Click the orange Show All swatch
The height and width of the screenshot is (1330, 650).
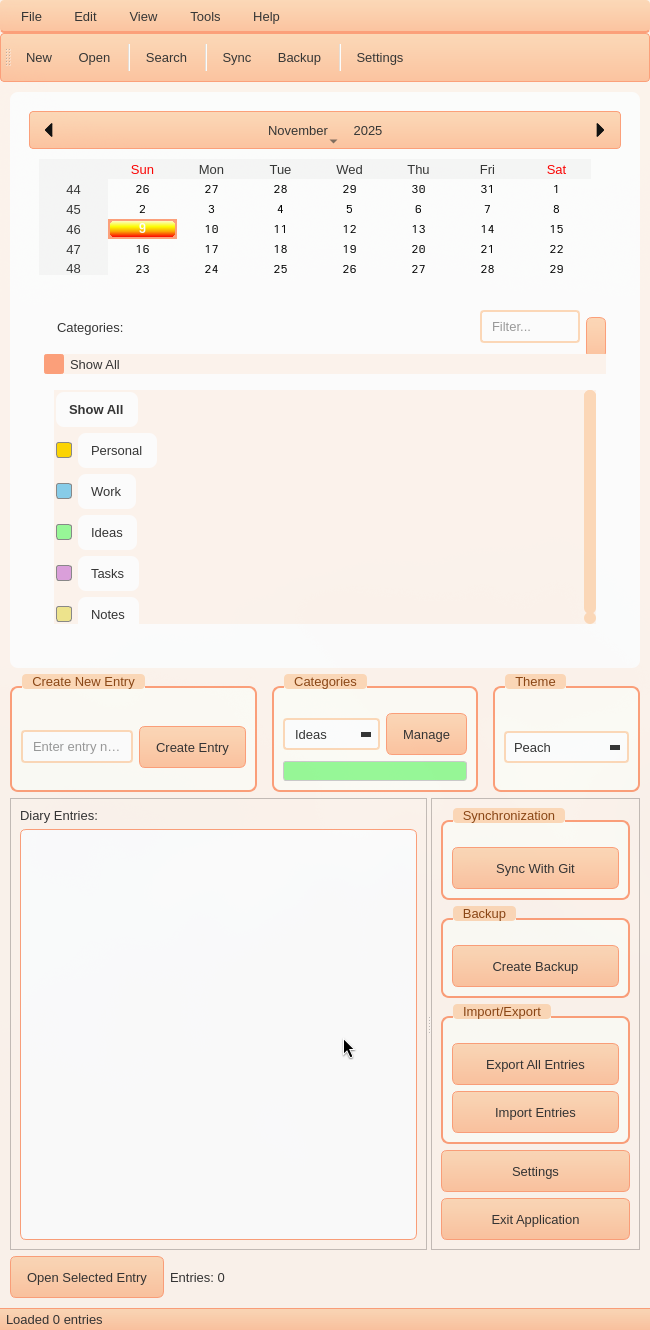pyautogui.click(x=54, y=364)
